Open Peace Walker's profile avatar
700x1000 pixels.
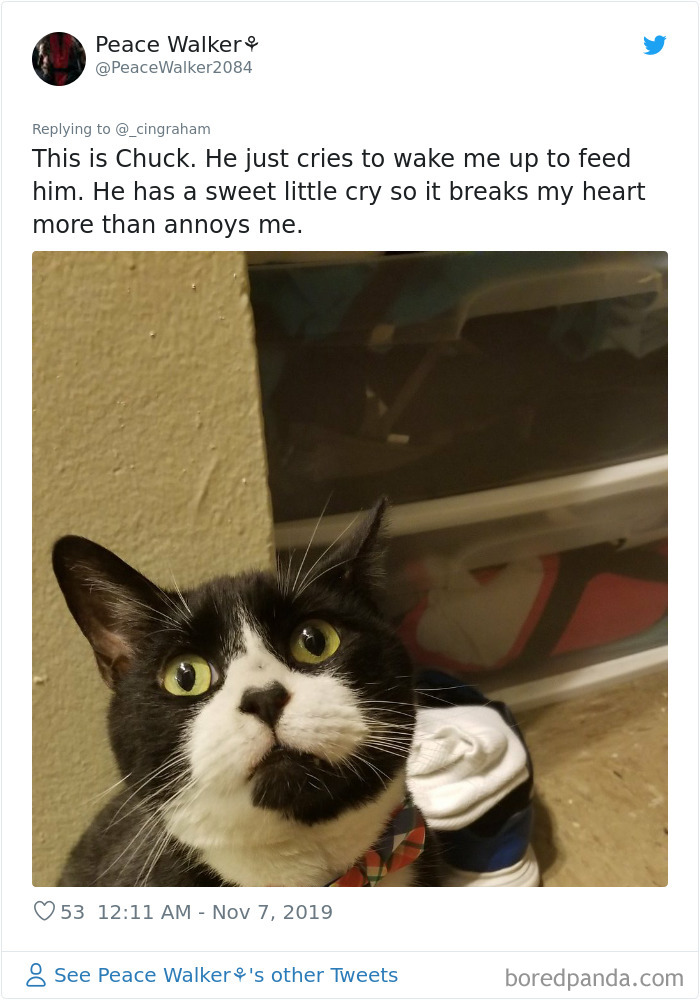tap(59, 59)
